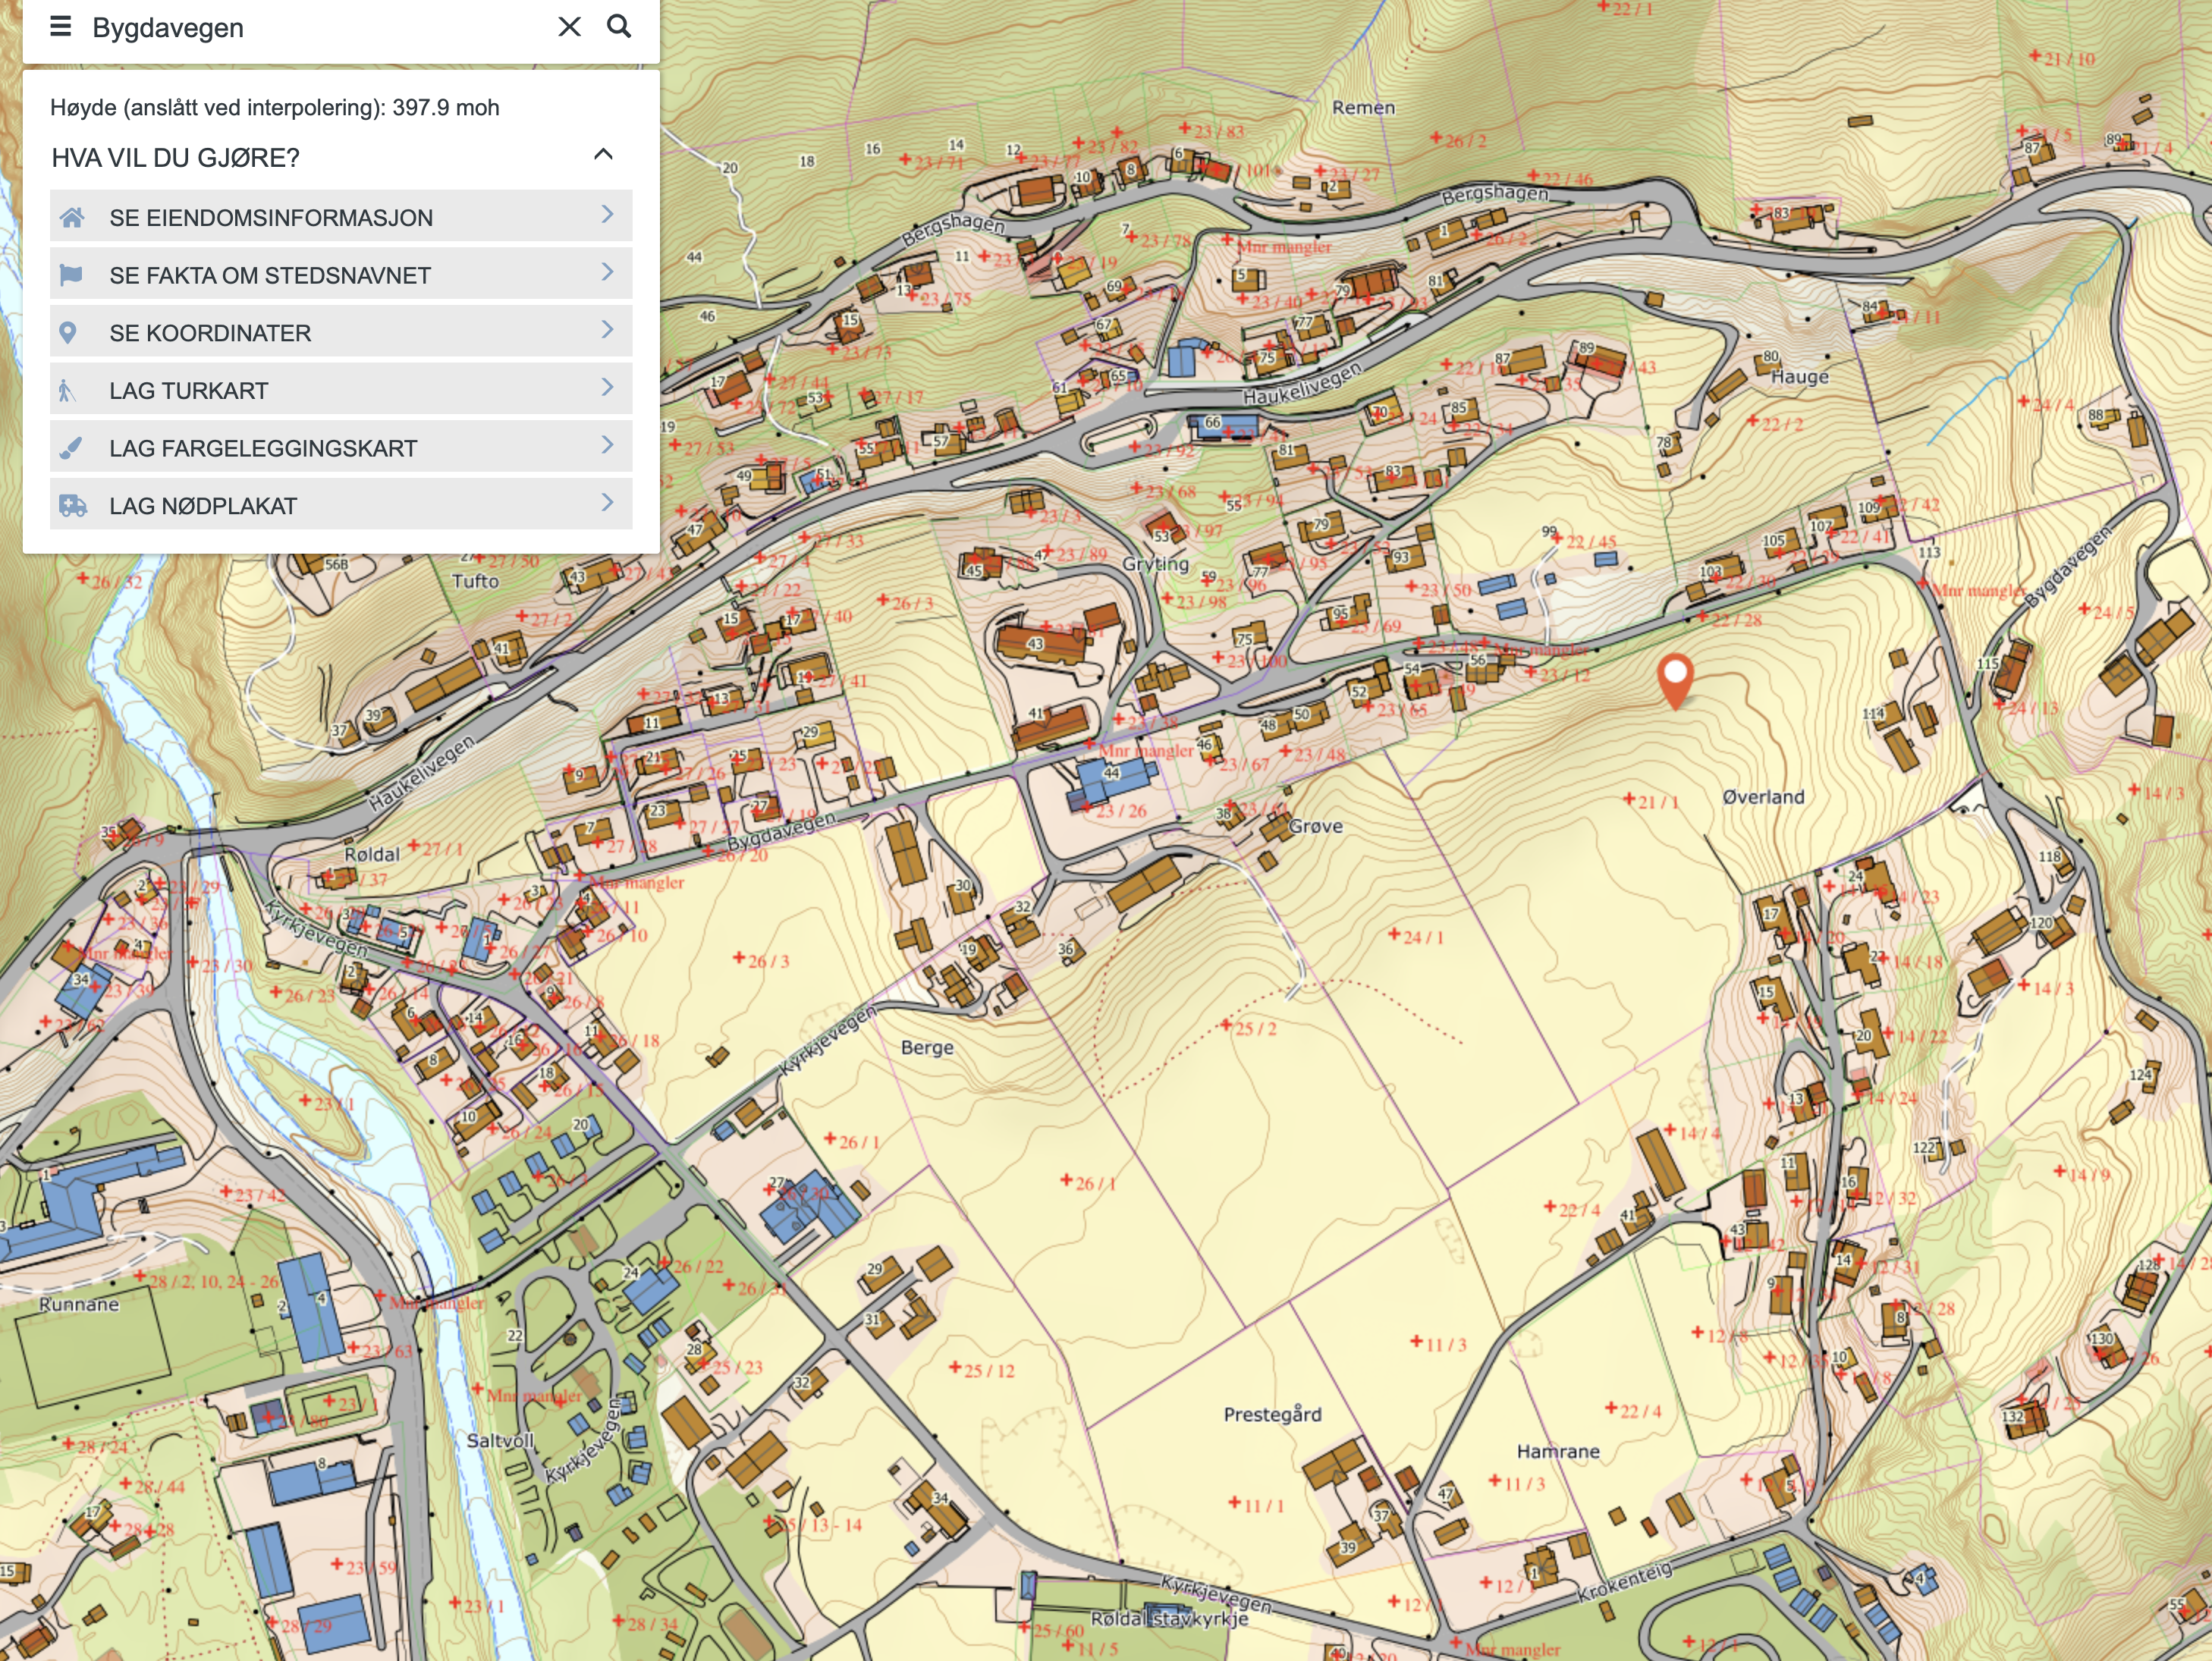Expand Se eiendomsinformasjon with its chevron
The image size is (2212, 1661).
(607, 215)
